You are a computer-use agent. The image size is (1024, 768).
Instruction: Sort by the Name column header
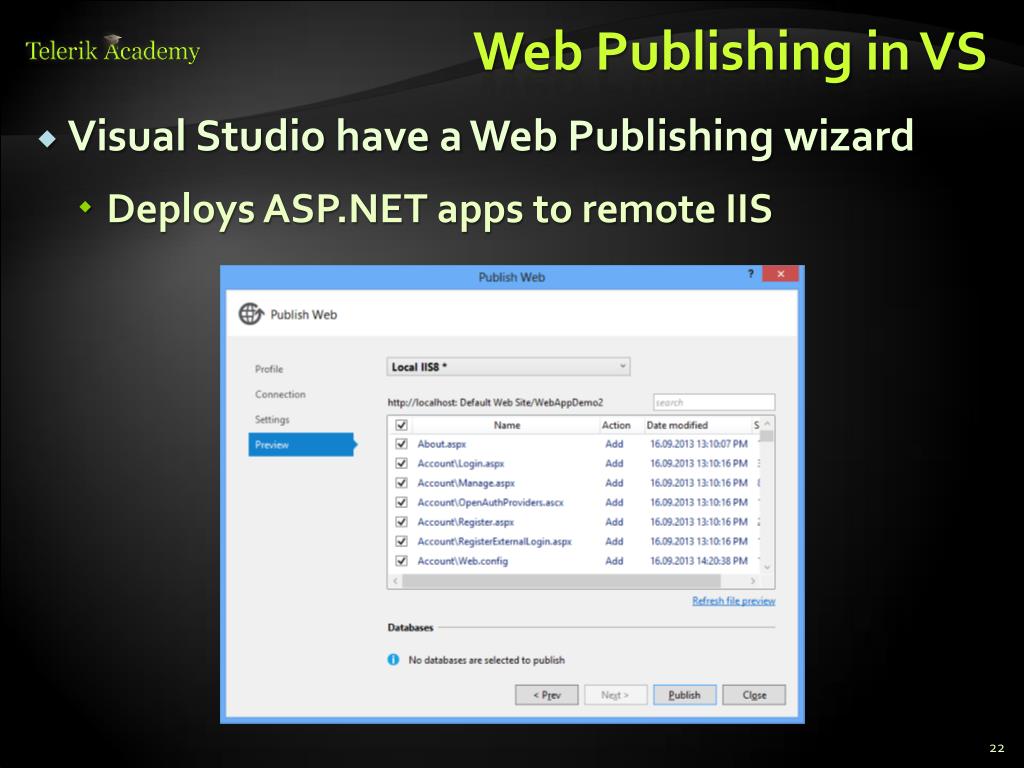(507, 425)
